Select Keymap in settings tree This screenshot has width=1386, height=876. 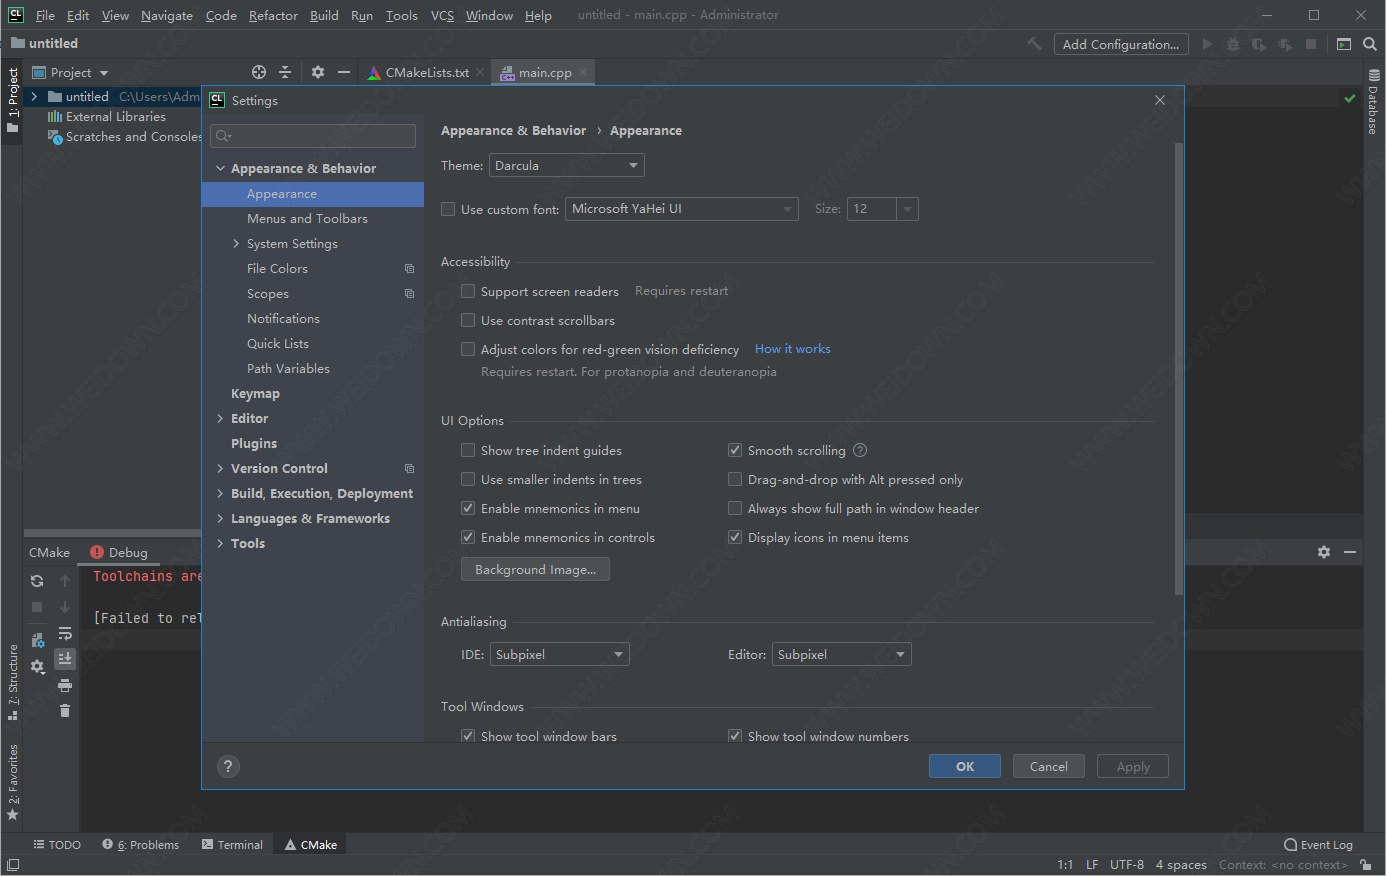tap(255, 393)
